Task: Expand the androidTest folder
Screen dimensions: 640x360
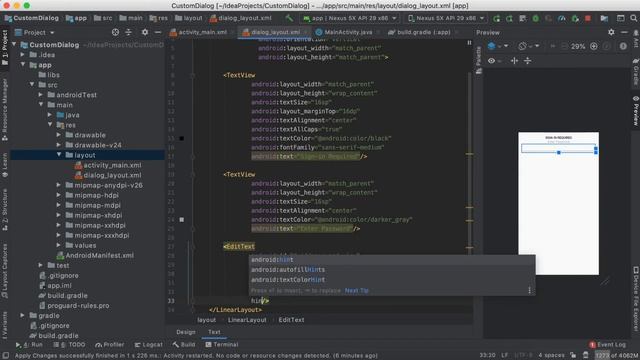Action: click(x=41, y=95)
